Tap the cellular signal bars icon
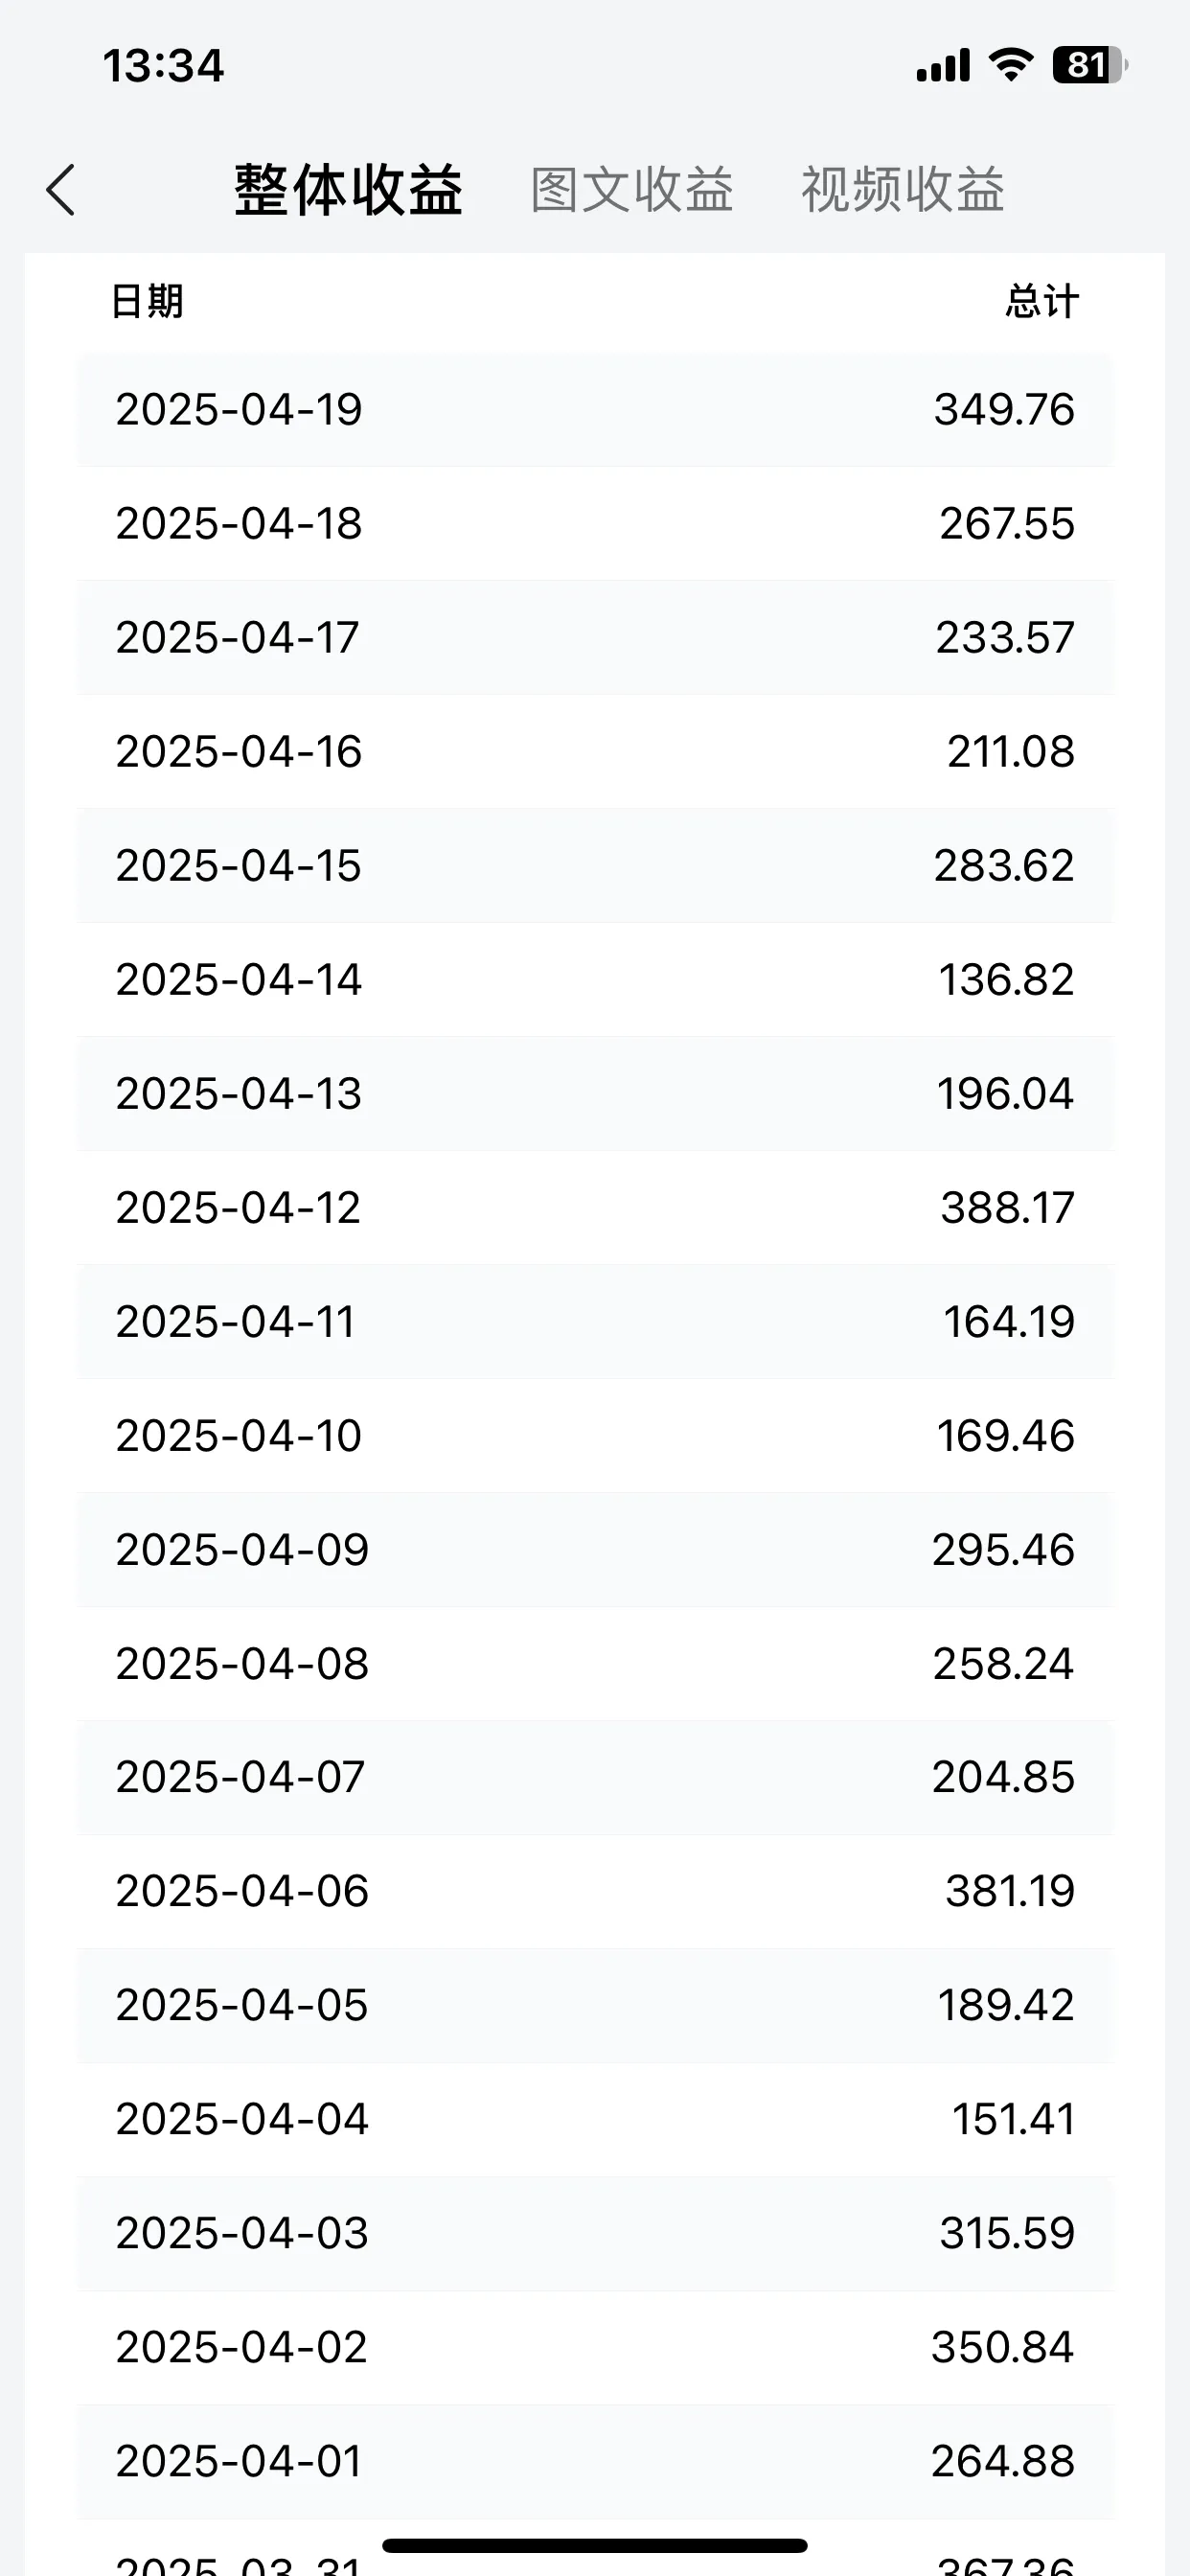Viewport: 1190px width, 2576px height. coord(943,65)
